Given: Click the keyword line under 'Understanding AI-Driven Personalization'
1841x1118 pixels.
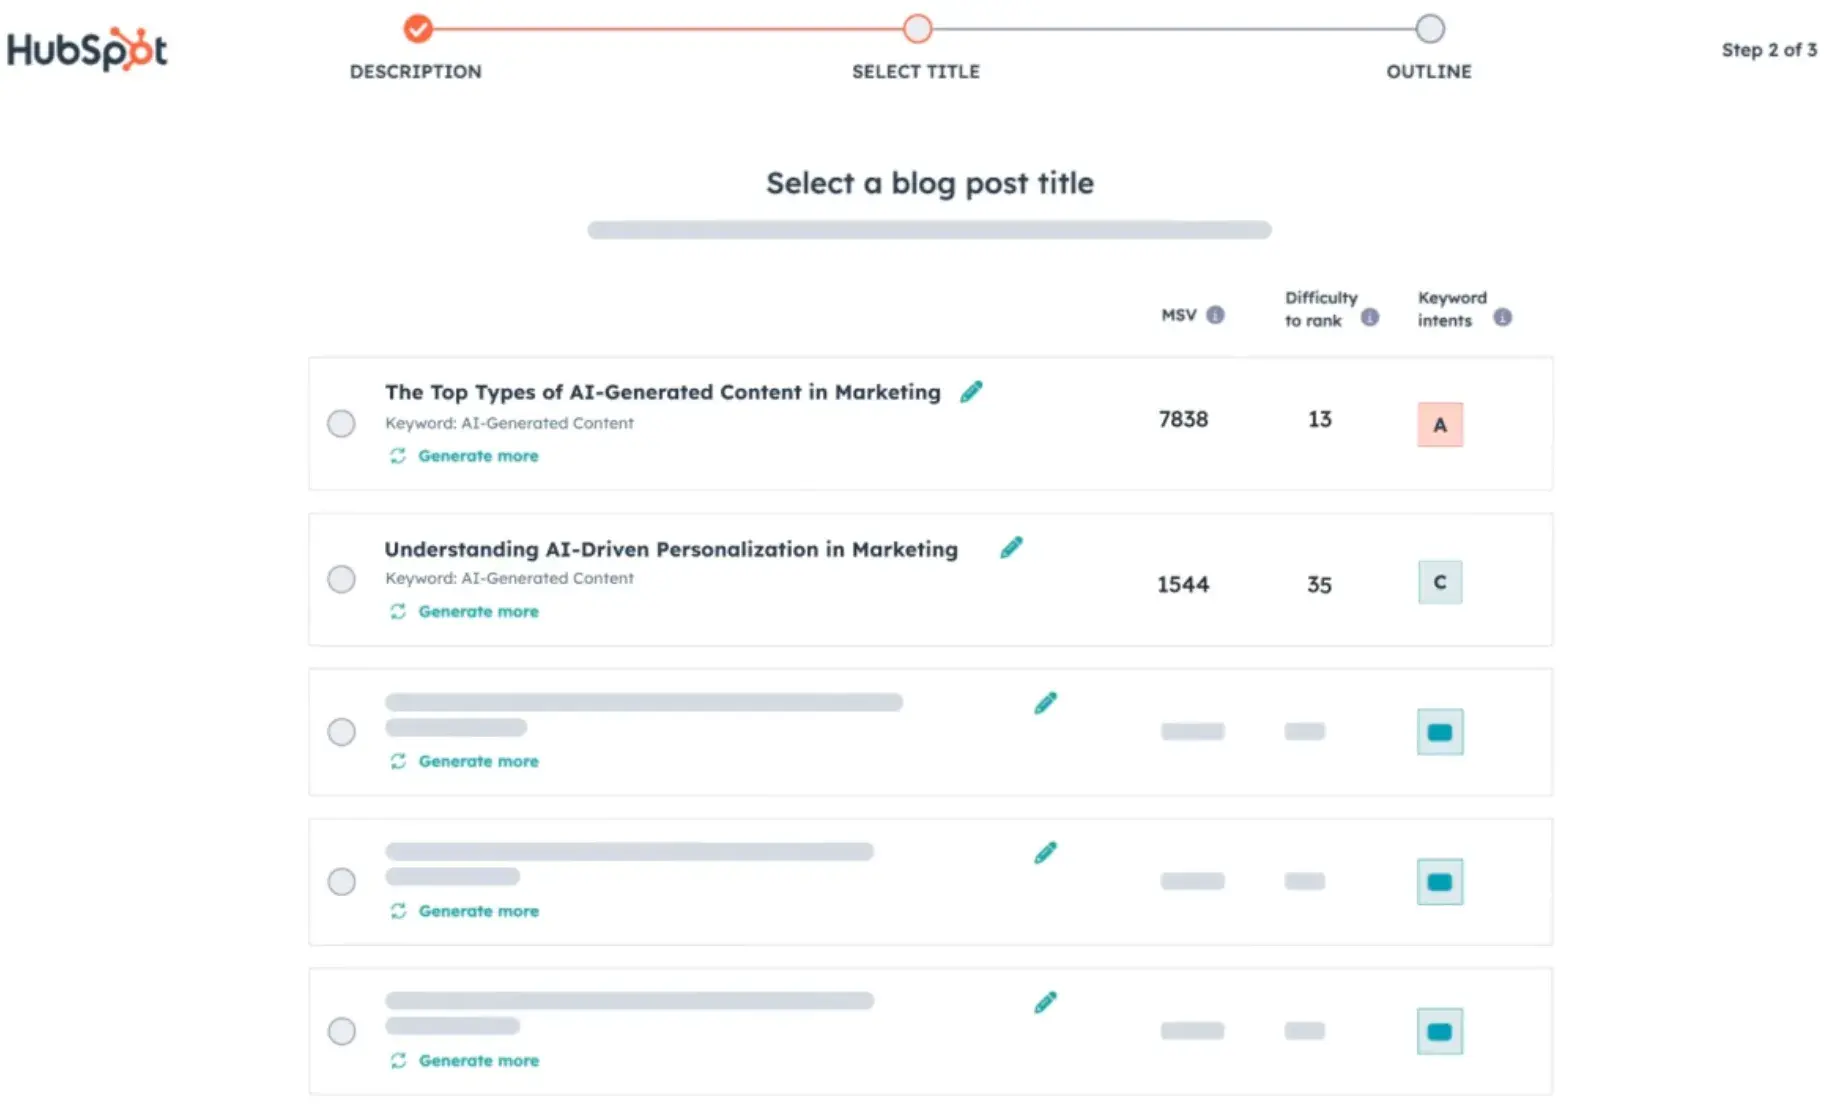Looking at the screenshot, I should [x=509, y=578].
